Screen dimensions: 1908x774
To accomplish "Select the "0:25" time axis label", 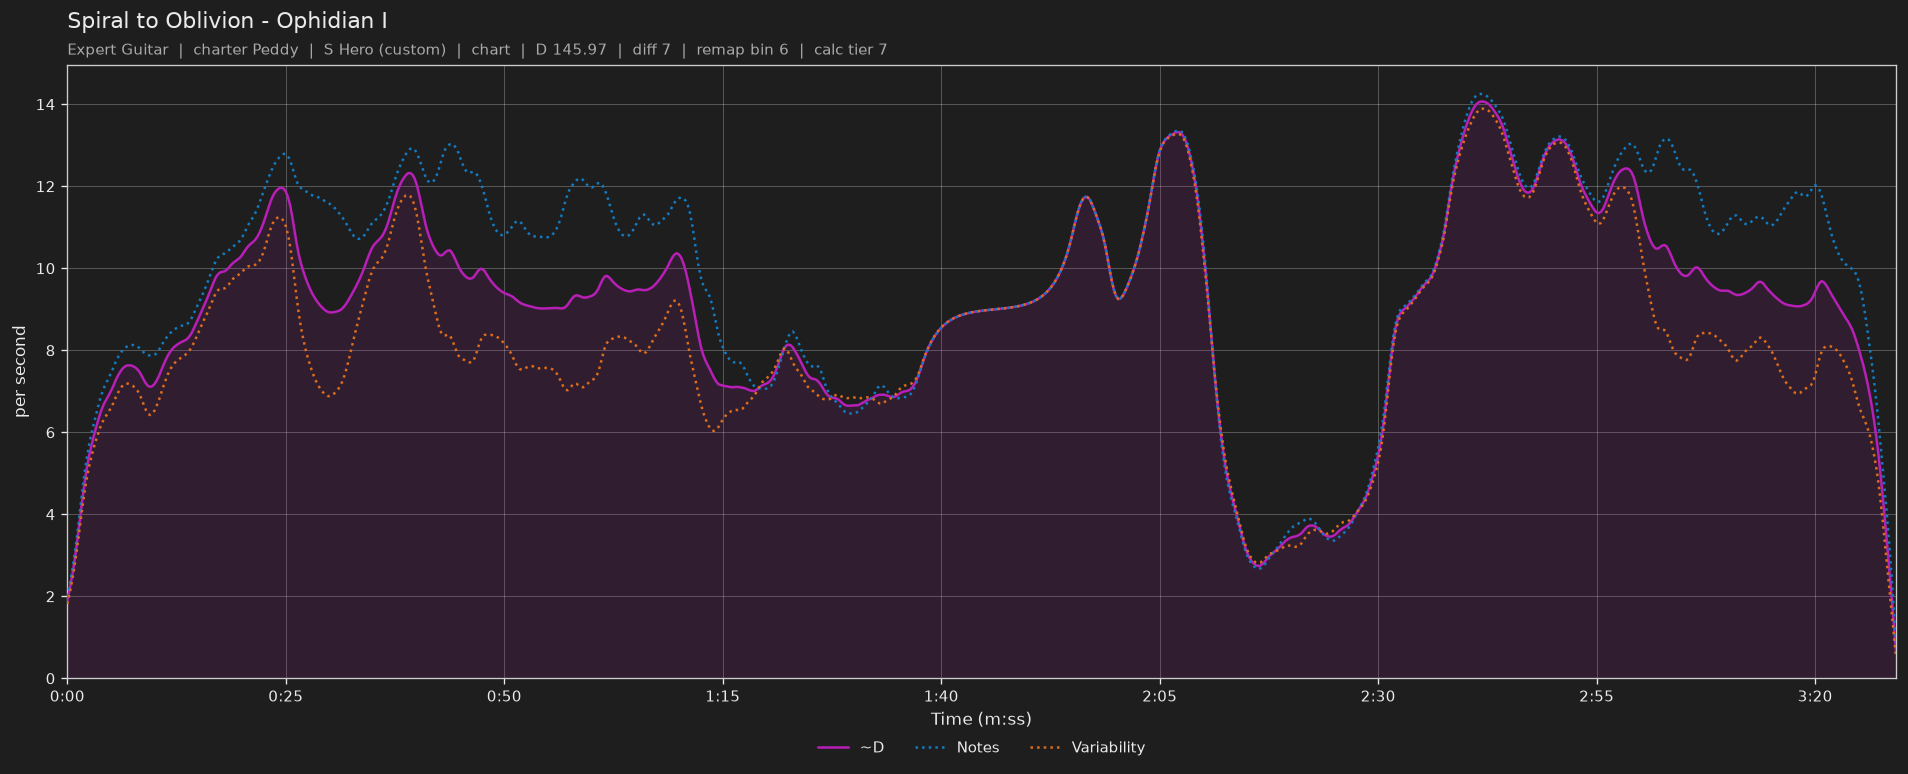I will click(x=285, y=697).
